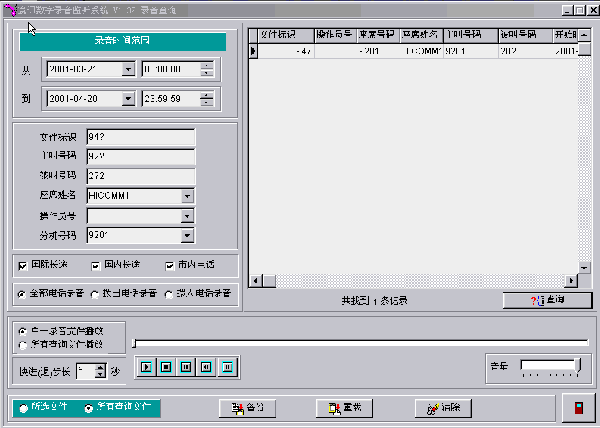Click the volume slider
This screenshot has height=428, width=600.
[548, 365]
